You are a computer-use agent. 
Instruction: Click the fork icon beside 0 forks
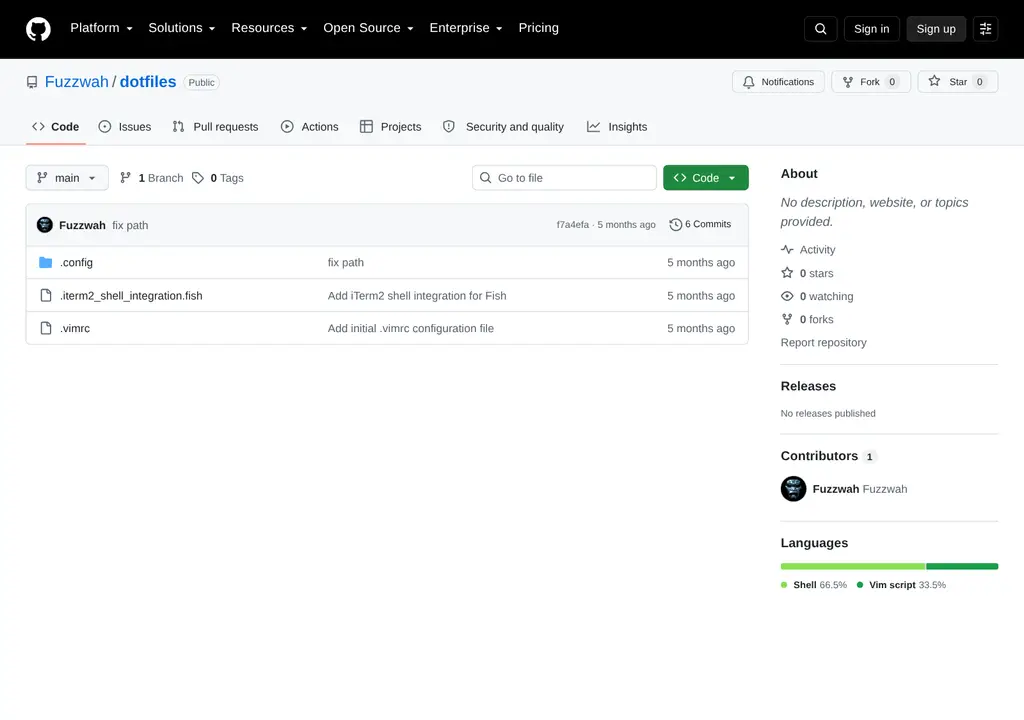coord(787,319)
